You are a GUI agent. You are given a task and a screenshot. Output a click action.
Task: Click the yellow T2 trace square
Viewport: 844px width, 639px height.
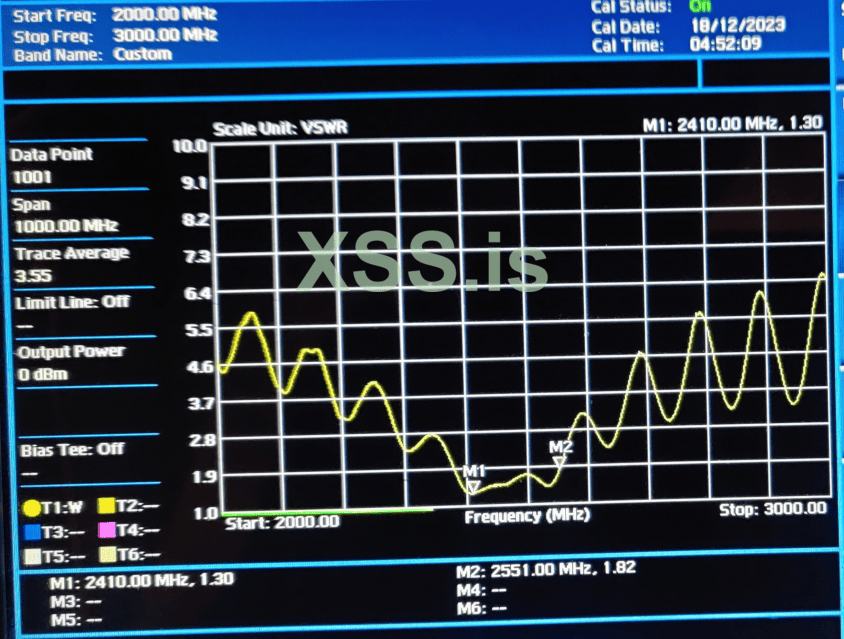107,506
